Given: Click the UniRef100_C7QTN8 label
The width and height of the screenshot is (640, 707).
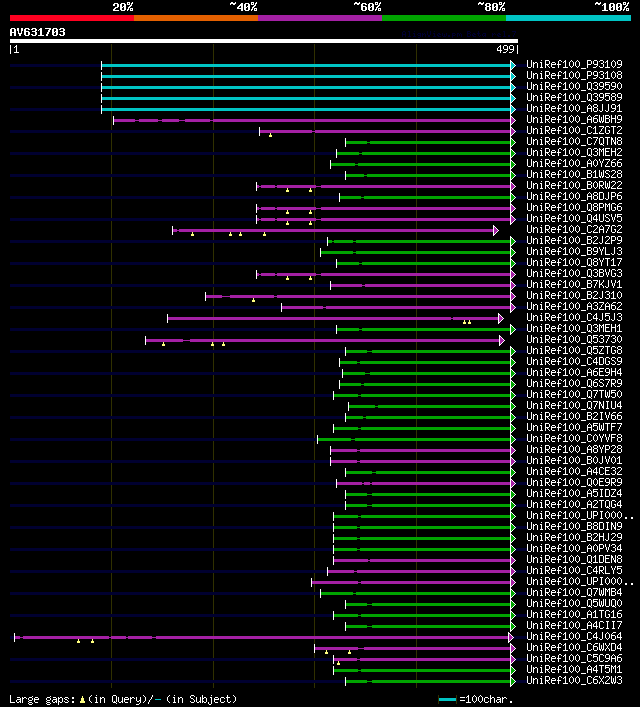Looking at the screenshot, I should pyautogui.click(x=574, y=141).
